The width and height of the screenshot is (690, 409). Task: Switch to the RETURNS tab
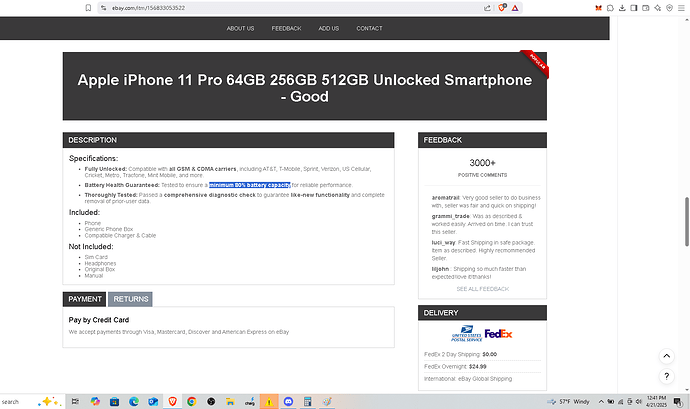click(x=131, y=299)
